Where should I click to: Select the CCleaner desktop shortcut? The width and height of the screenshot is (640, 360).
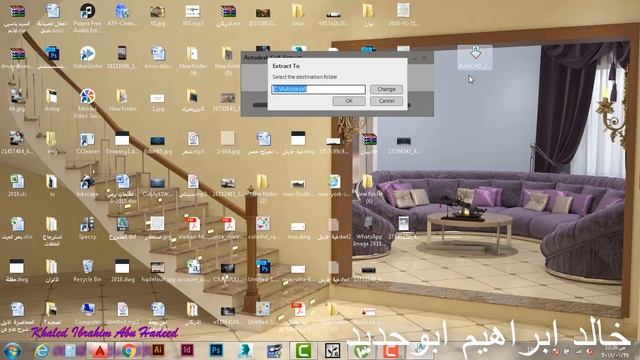click(87, 142)
